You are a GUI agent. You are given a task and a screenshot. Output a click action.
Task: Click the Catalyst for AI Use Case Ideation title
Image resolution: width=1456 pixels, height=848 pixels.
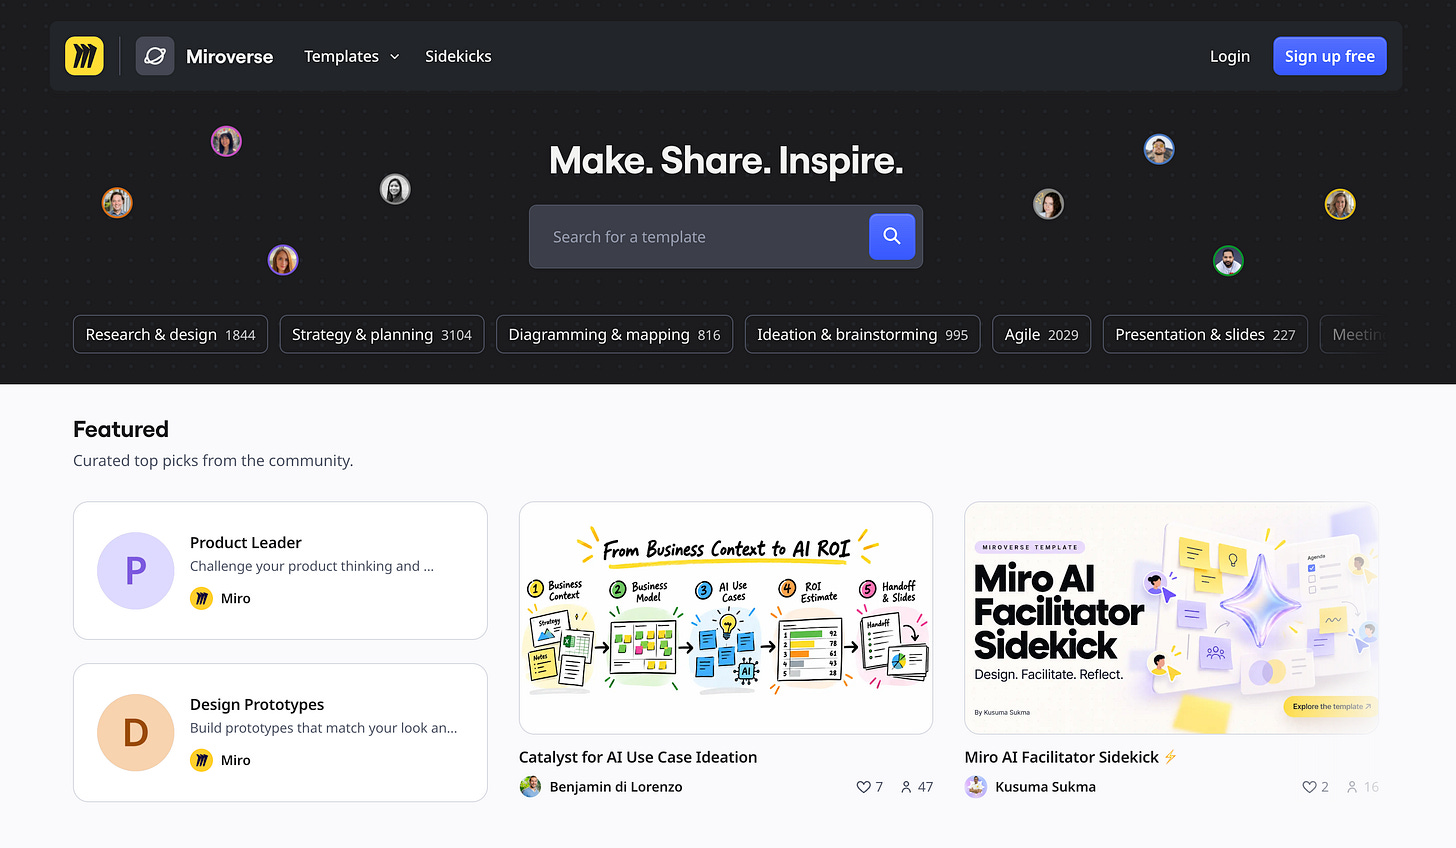pos(638,757)
